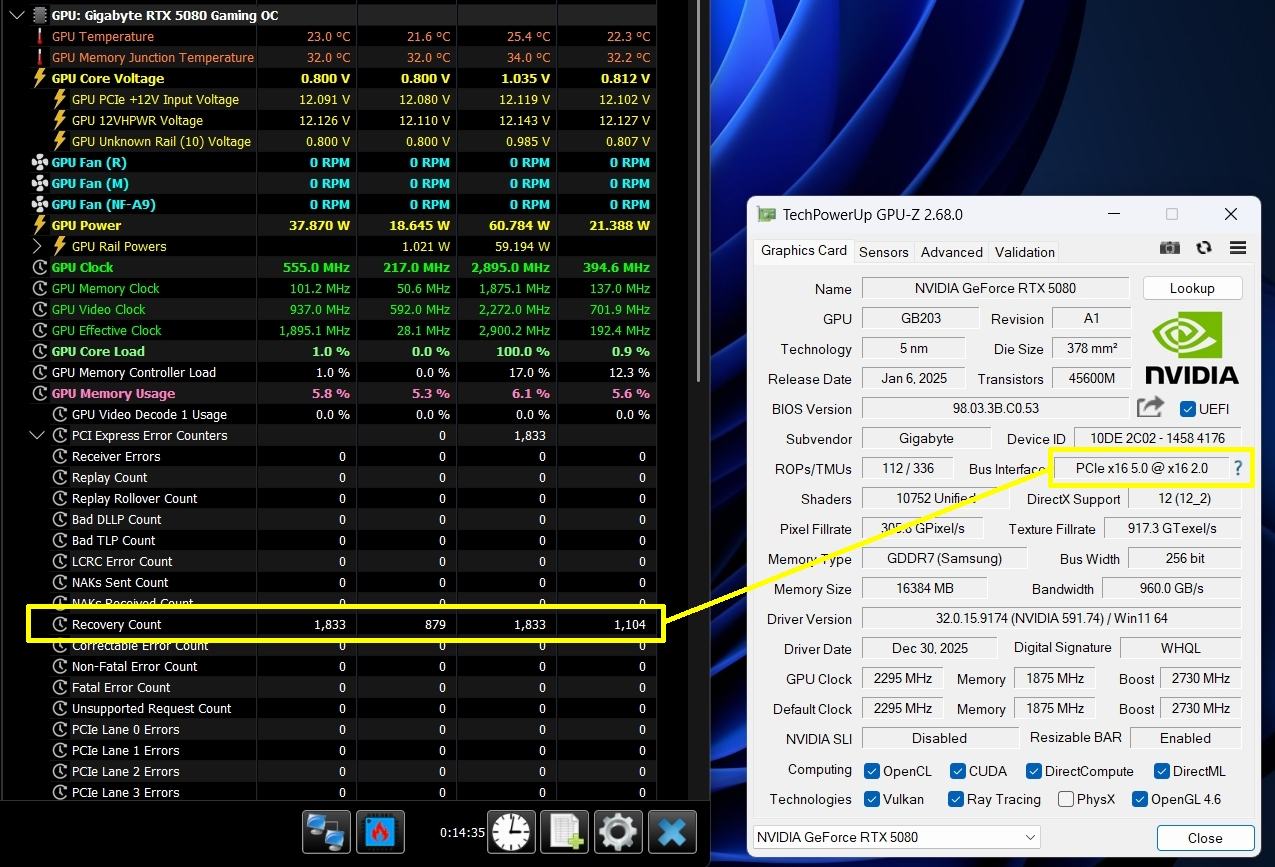1275x867 pixels.
Task: Select the Recovery Count row
Action: tap(344, 624)
